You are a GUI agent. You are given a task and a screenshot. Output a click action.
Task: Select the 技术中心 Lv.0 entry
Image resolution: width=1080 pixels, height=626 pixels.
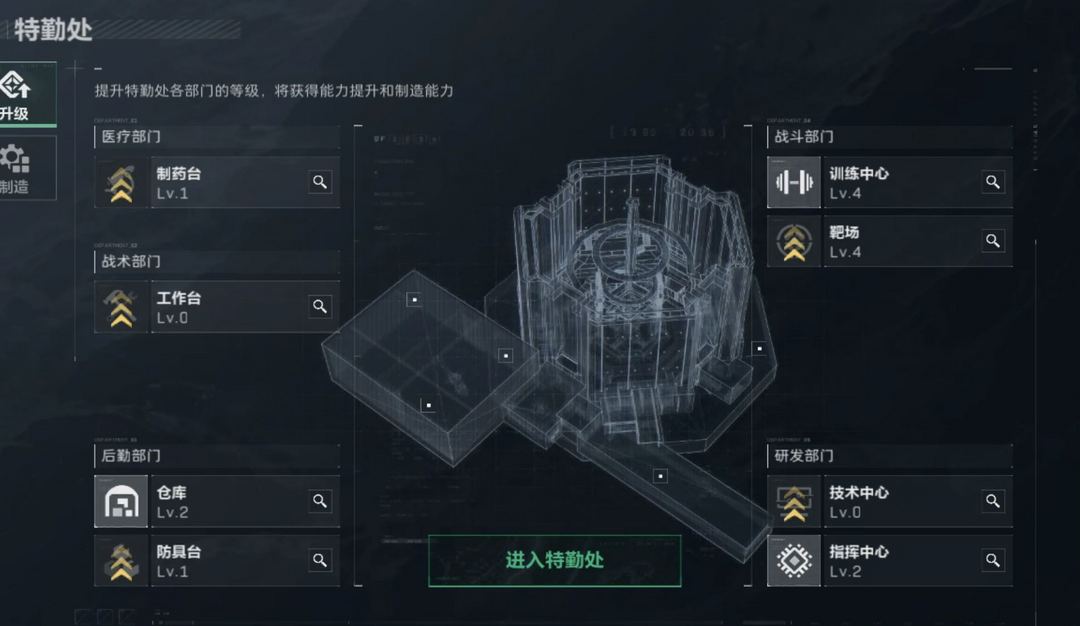[890, 501]
